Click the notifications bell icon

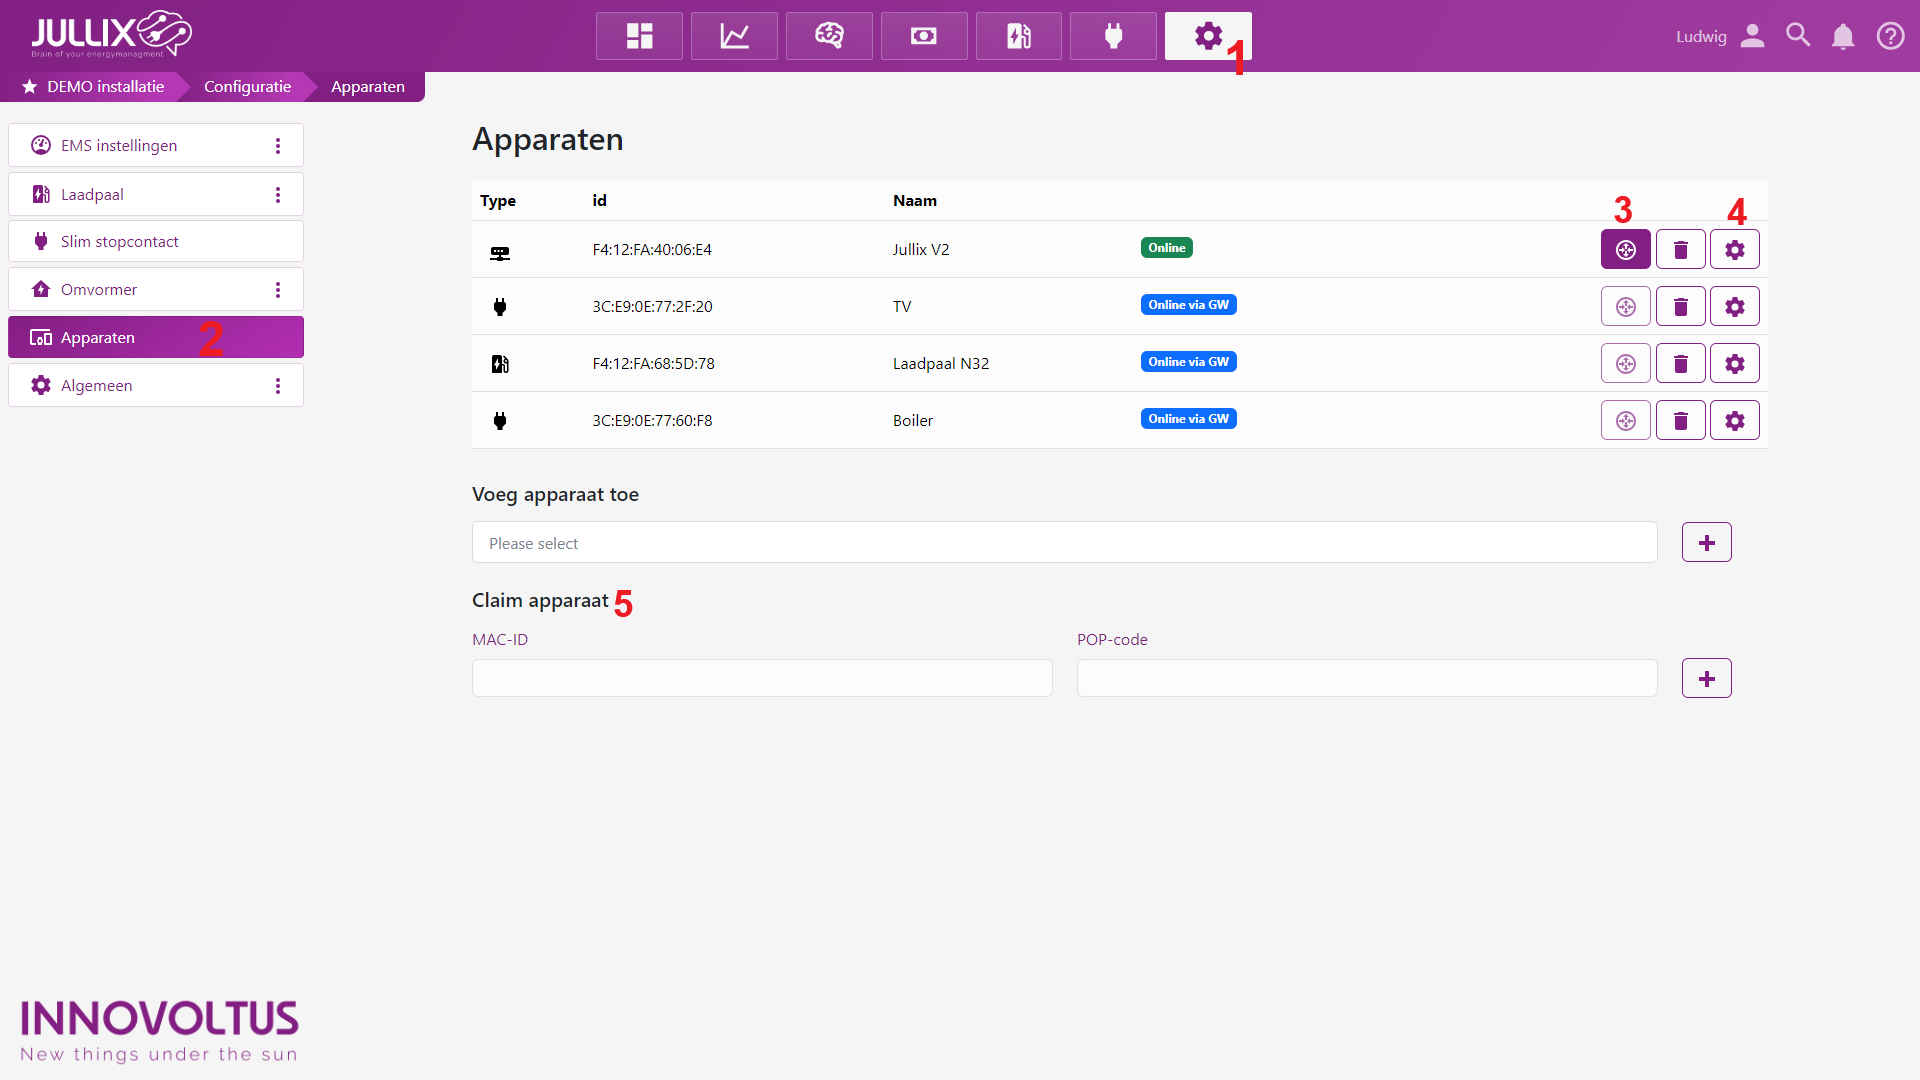tap(1842, 37)
